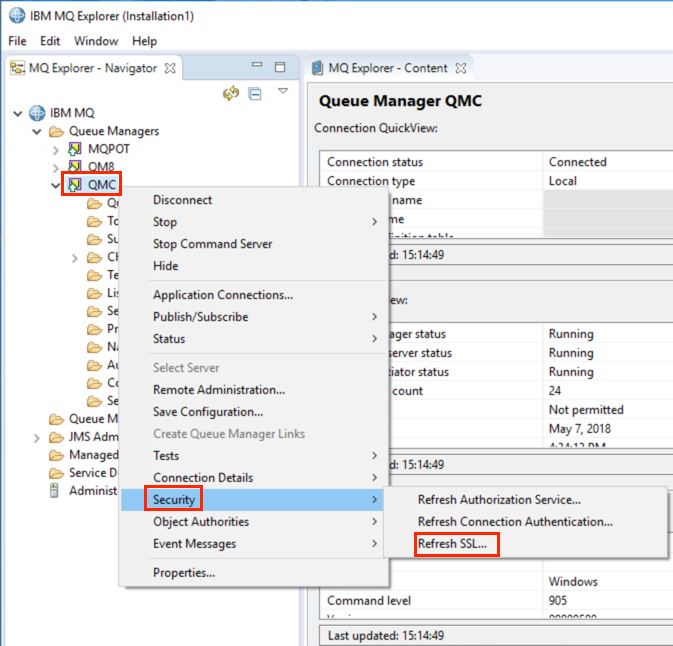Click the QMC queue manager icon
Viewport: 673px width, 646px height.
(75, 185)
